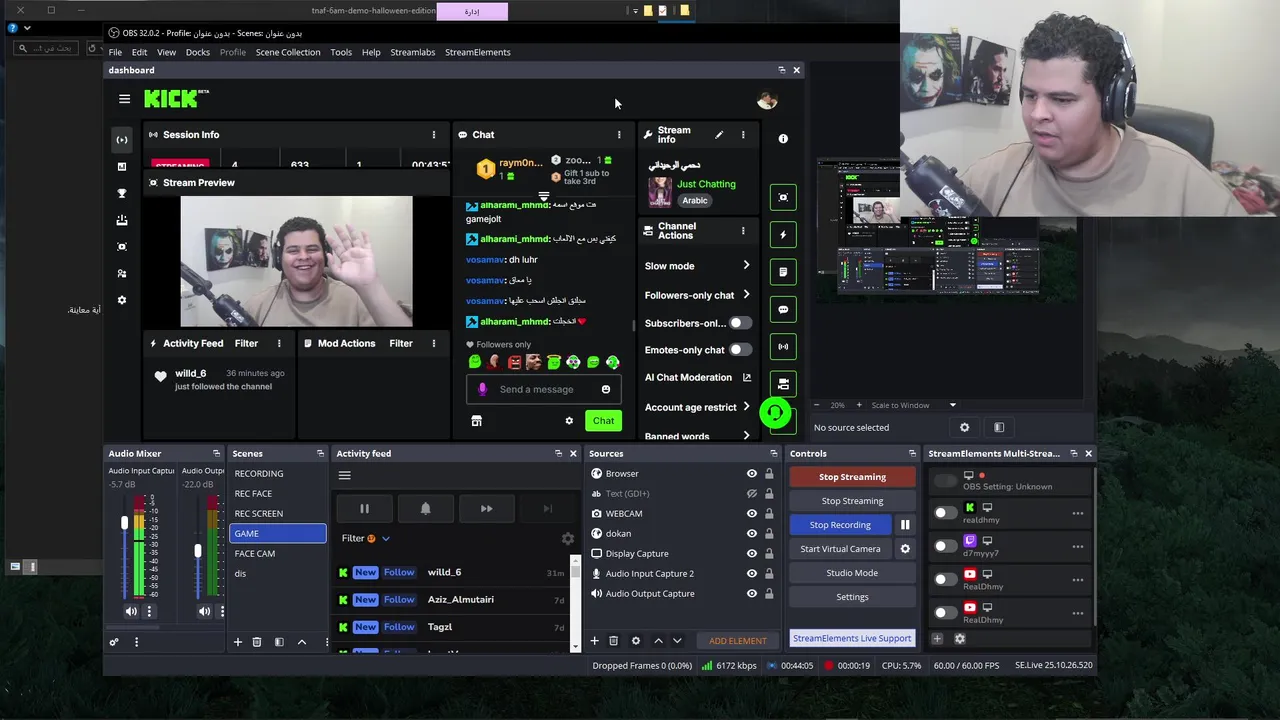Click Stop Recording button
Viewport: 1280px width, 720px height.
pyautogui.click(x=840, y=525)
